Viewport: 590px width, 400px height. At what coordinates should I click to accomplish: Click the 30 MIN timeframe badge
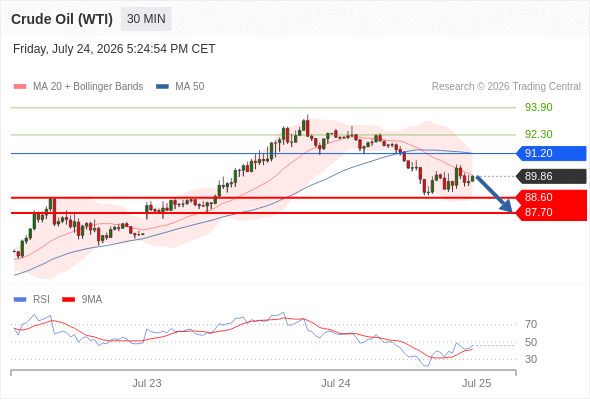coord(146,19)
